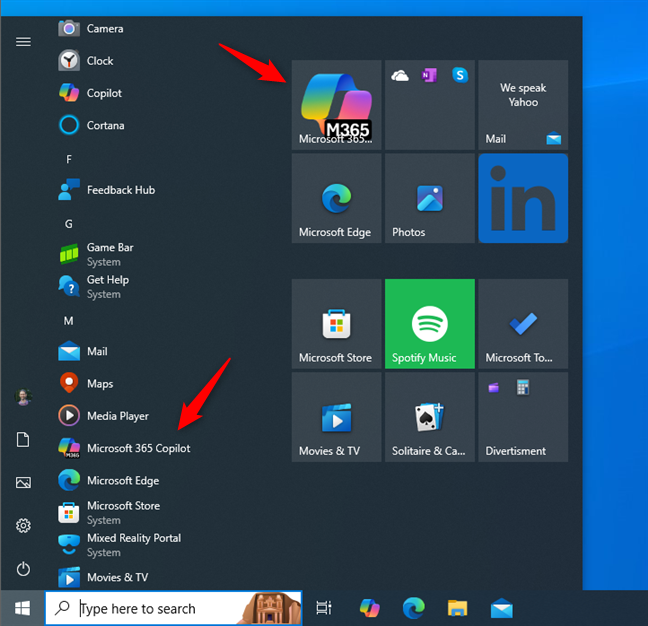Jump to letter G section header
Screen dimensions: 648x626
[x=69, y=224]
